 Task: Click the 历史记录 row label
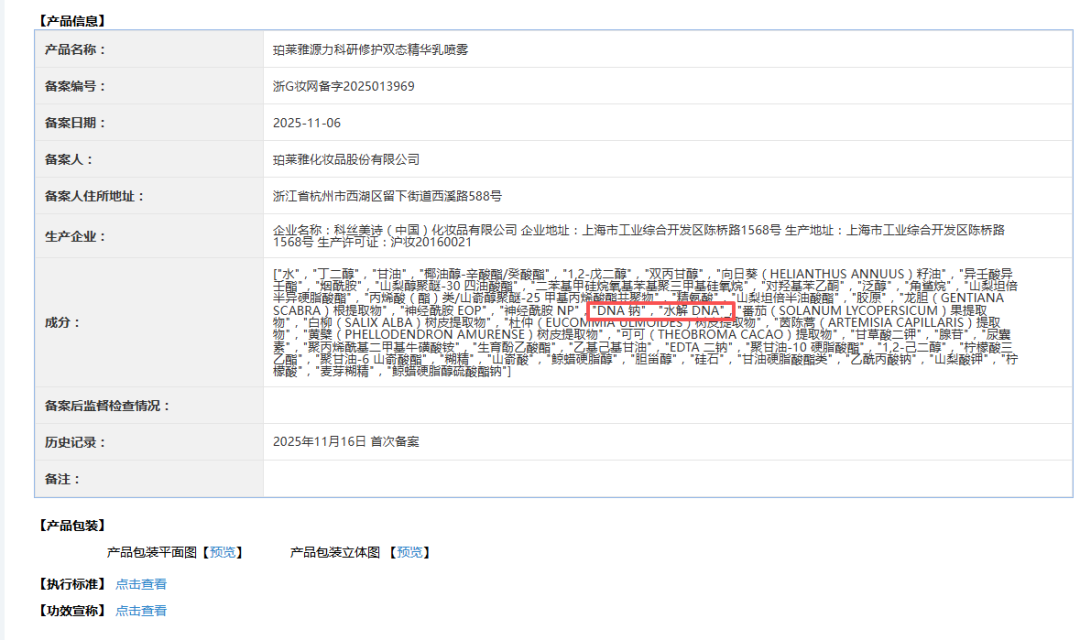tap(75, 442)
